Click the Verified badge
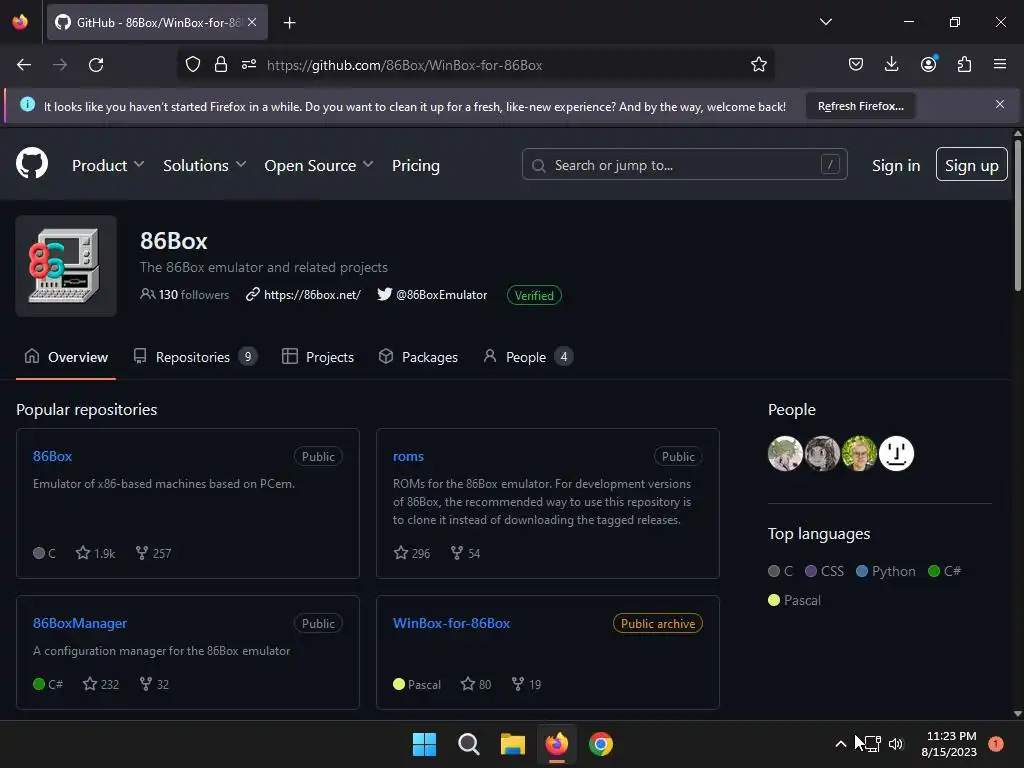Screen dimensions: 1024x768 534,295
